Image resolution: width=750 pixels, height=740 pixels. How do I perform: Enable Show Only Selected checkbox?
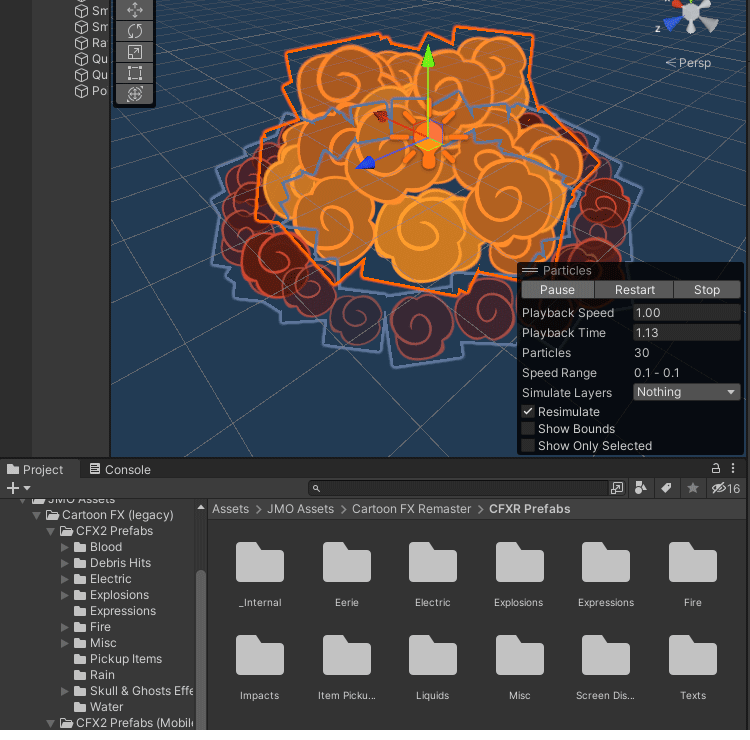pyautogui.click(x=528, y=446)
